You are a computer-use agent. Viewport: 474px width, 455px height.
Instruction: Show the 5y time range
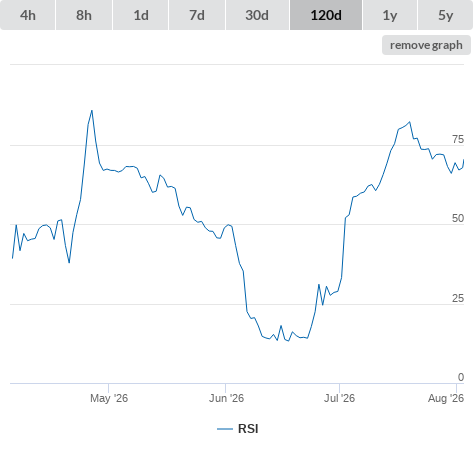pyautogui.click(x=445, y=15)
